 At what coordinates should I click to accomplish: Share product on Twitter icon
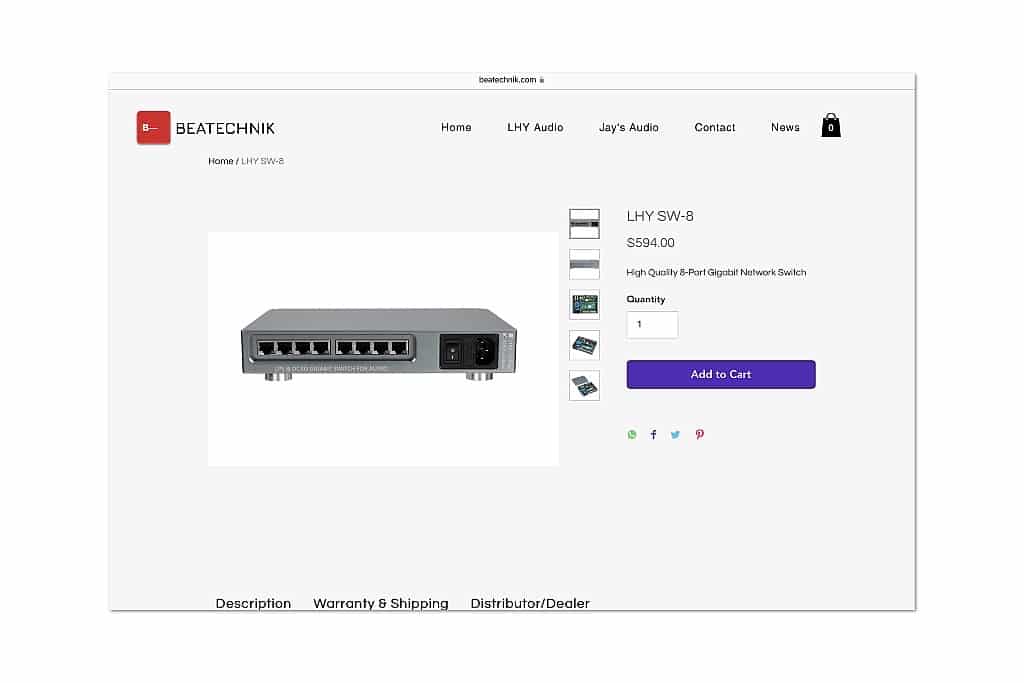675,435
